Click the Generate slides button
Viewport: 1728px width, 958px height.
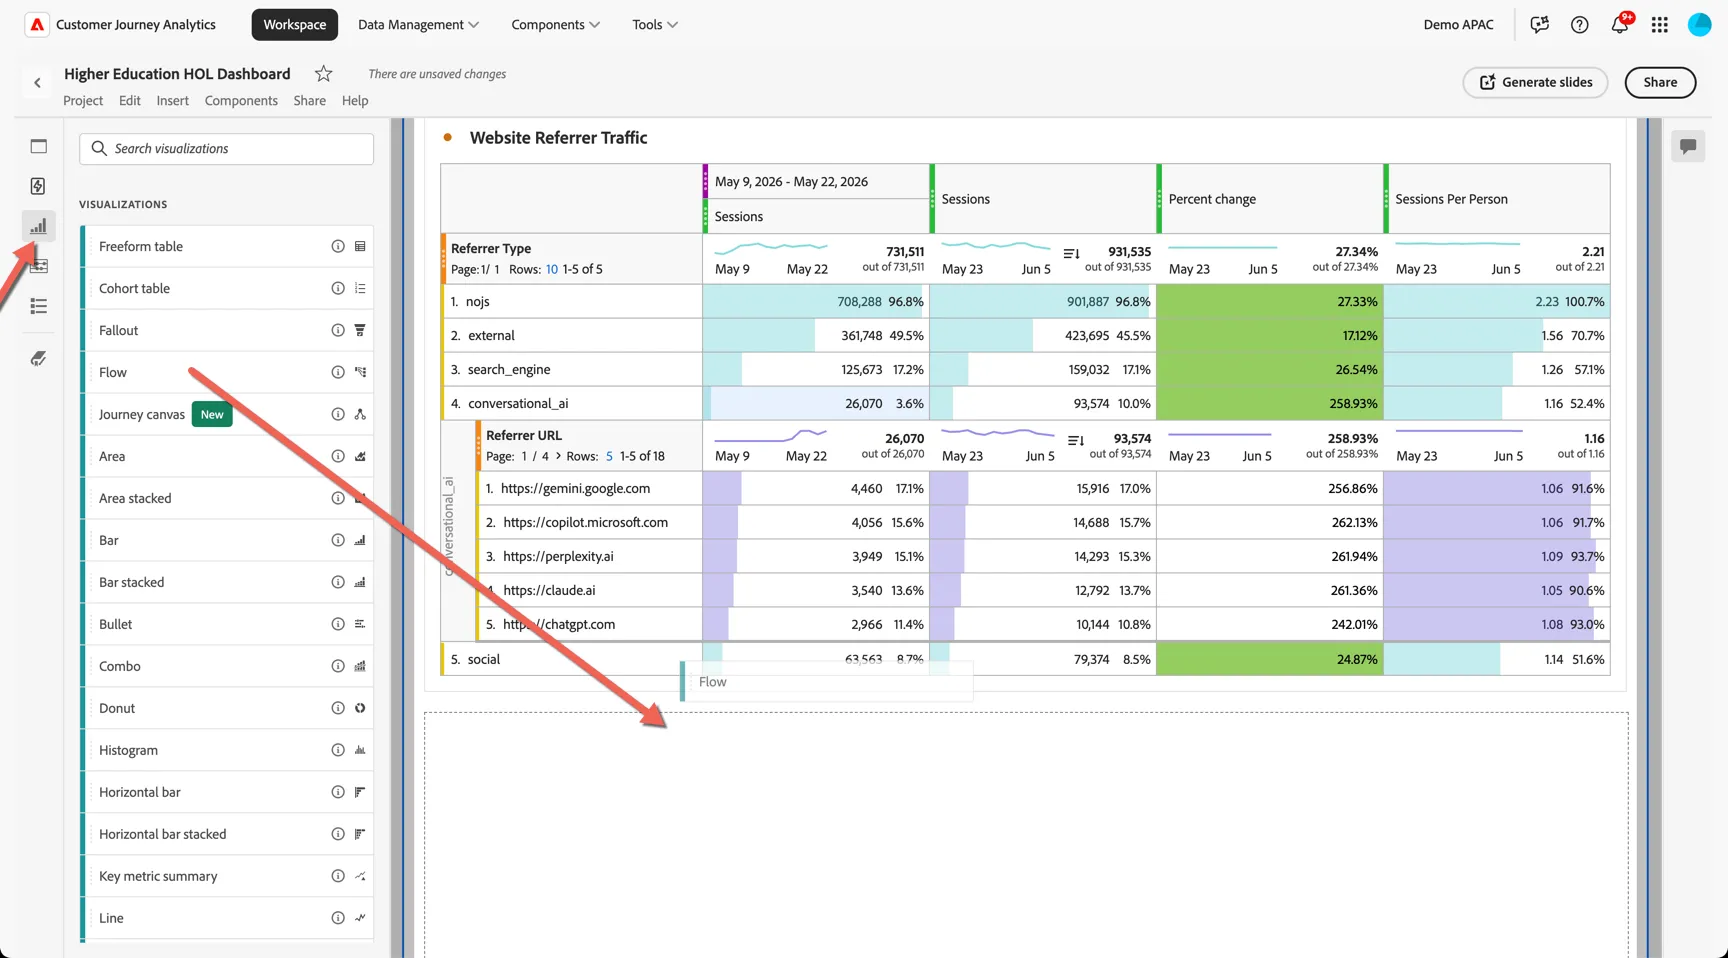1535,82
